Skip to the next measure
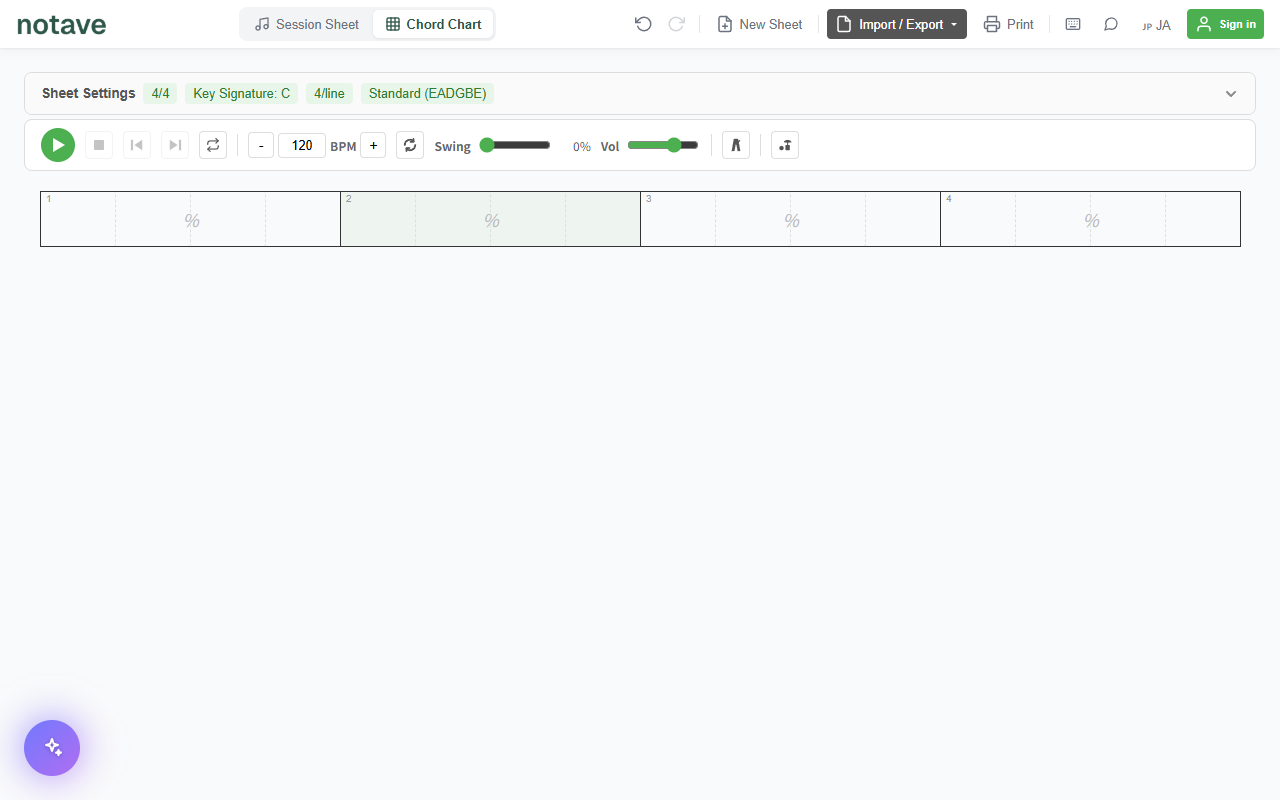The image size is (1280, 800). pos(175,145)
